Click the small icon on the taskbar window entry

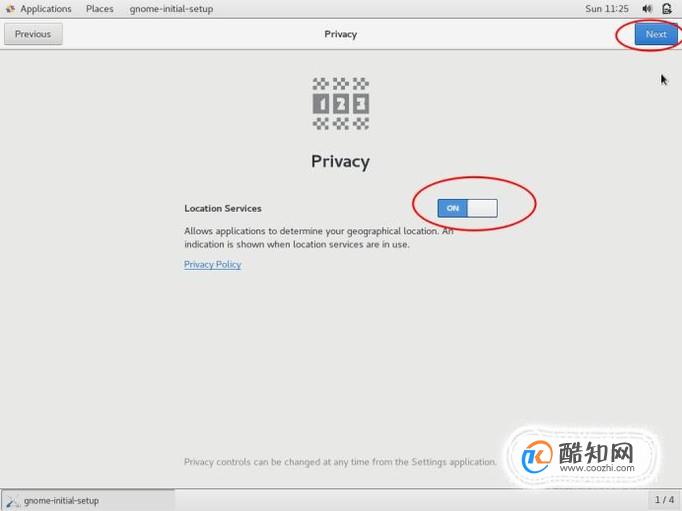tap(13, 501)
